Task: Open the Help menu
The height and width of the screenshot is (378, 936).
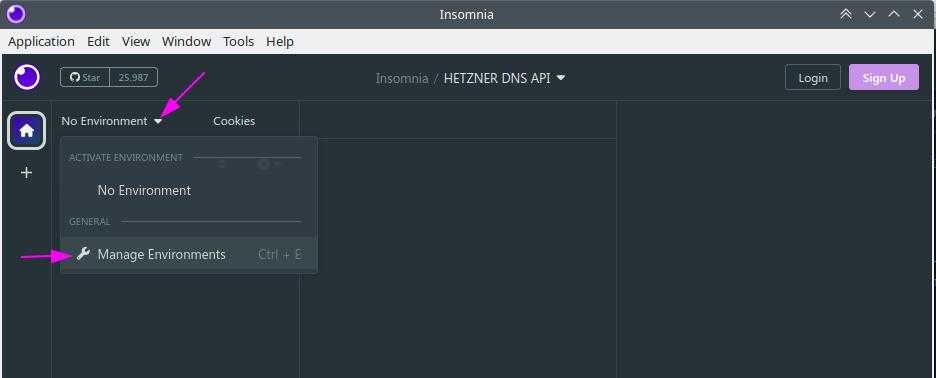Action: (280, 41)
